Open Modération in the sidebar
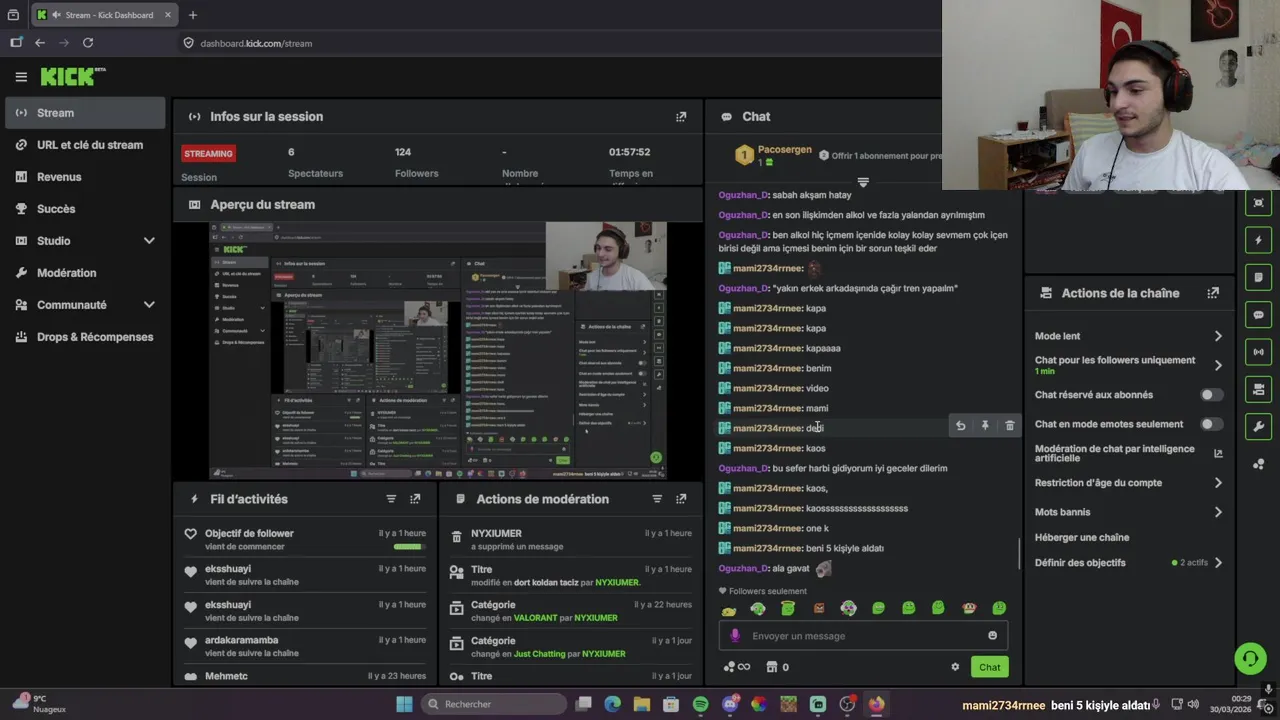The width and height of the screenshot is (1280, 720). pyautogui.click(x=85, y=273)
